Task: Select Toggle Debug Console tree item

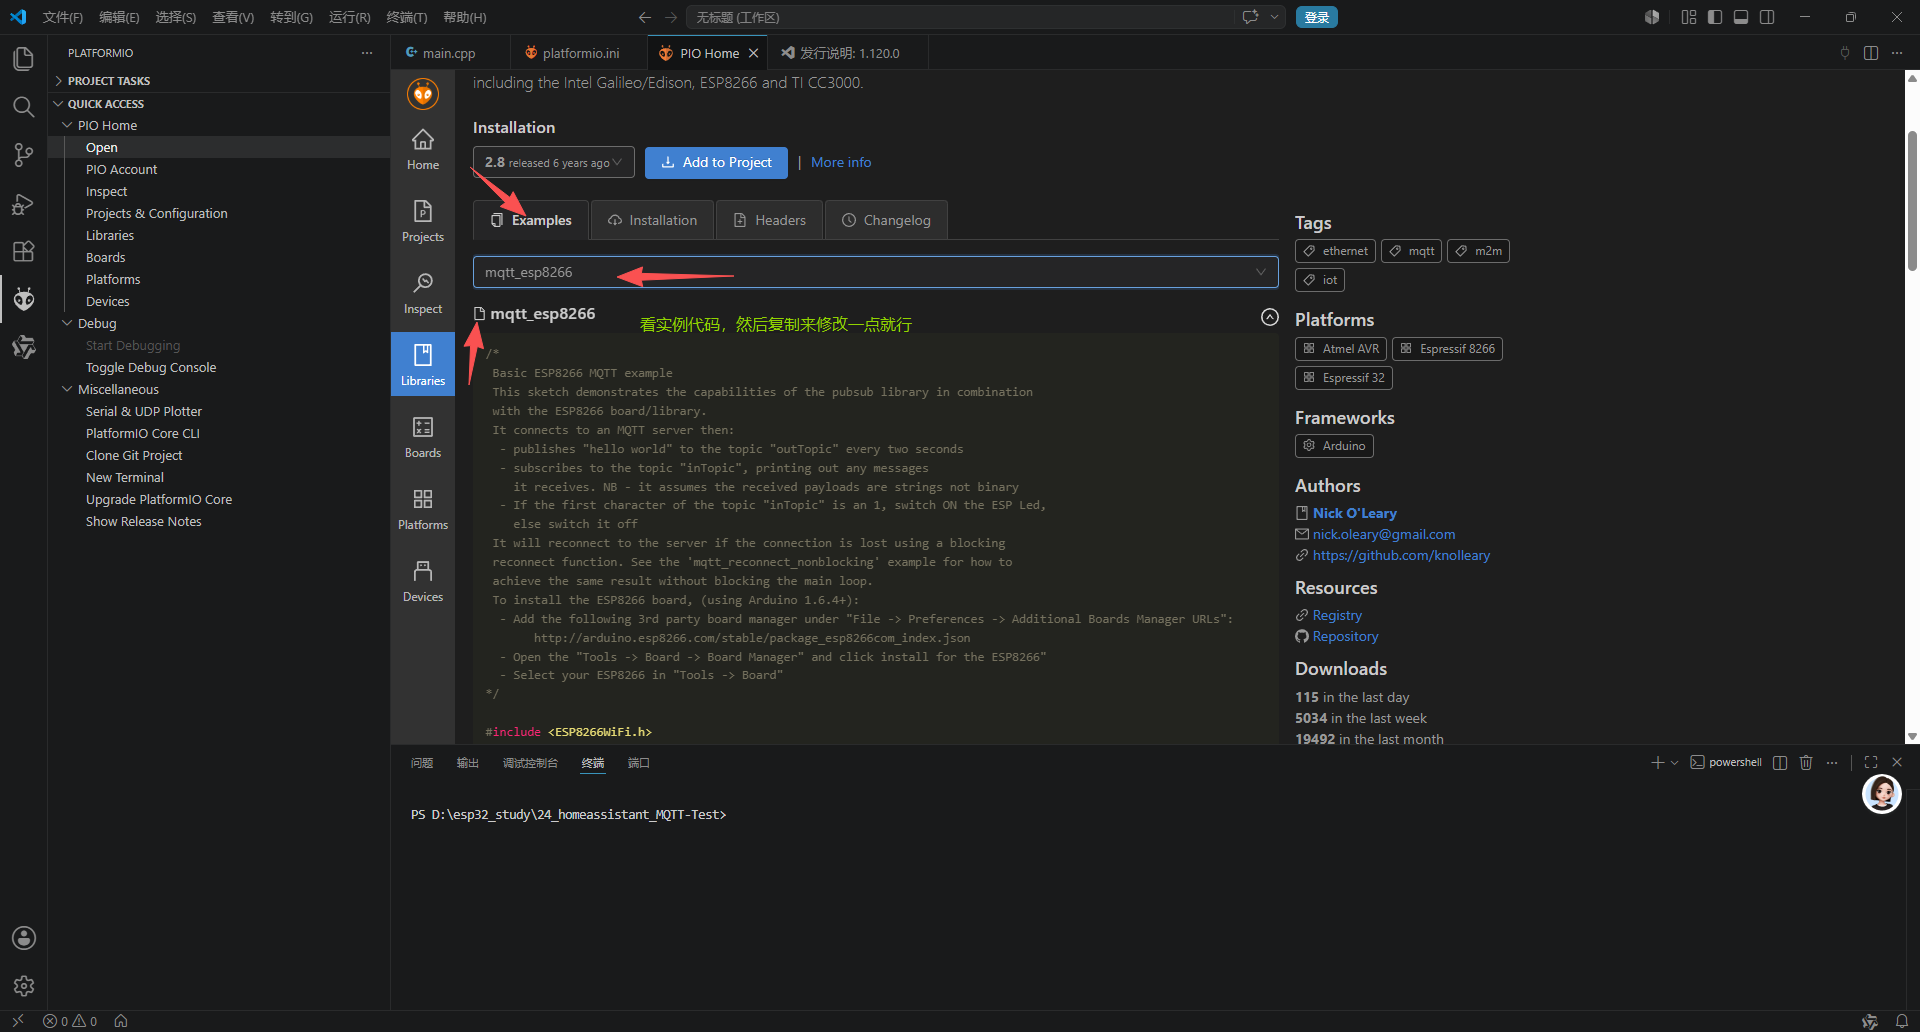Action: pos(151,368)
